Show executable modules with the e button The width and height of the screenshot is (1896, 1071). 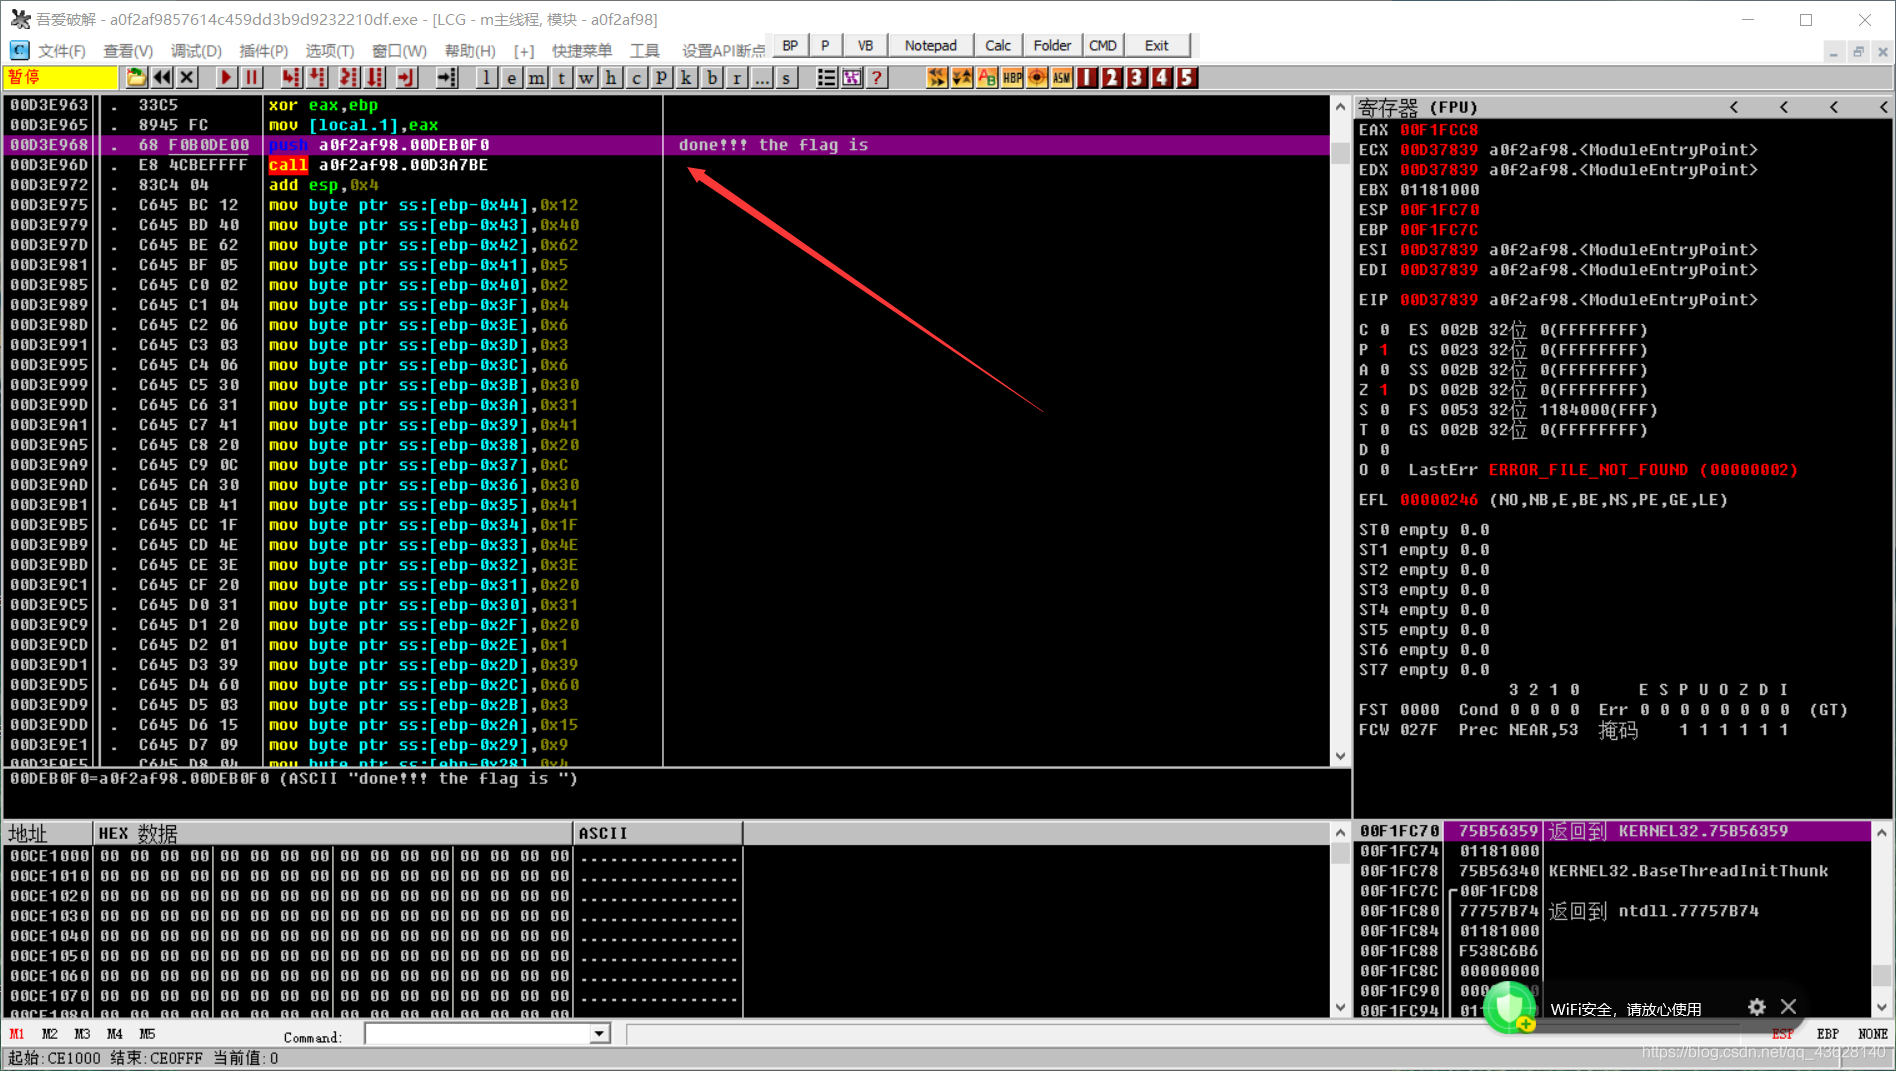point(511,78)
